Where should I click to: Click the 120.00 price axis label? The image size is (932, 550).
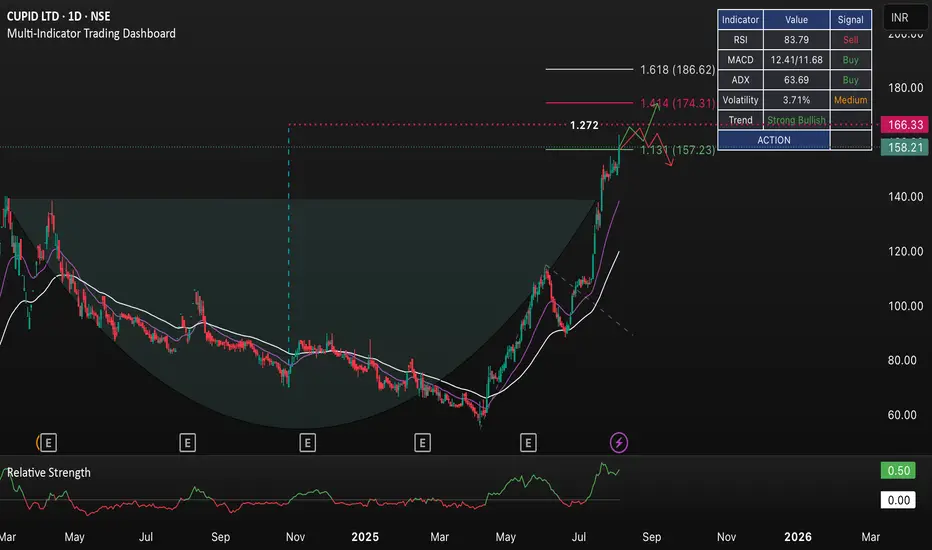[x=905, y=252]
